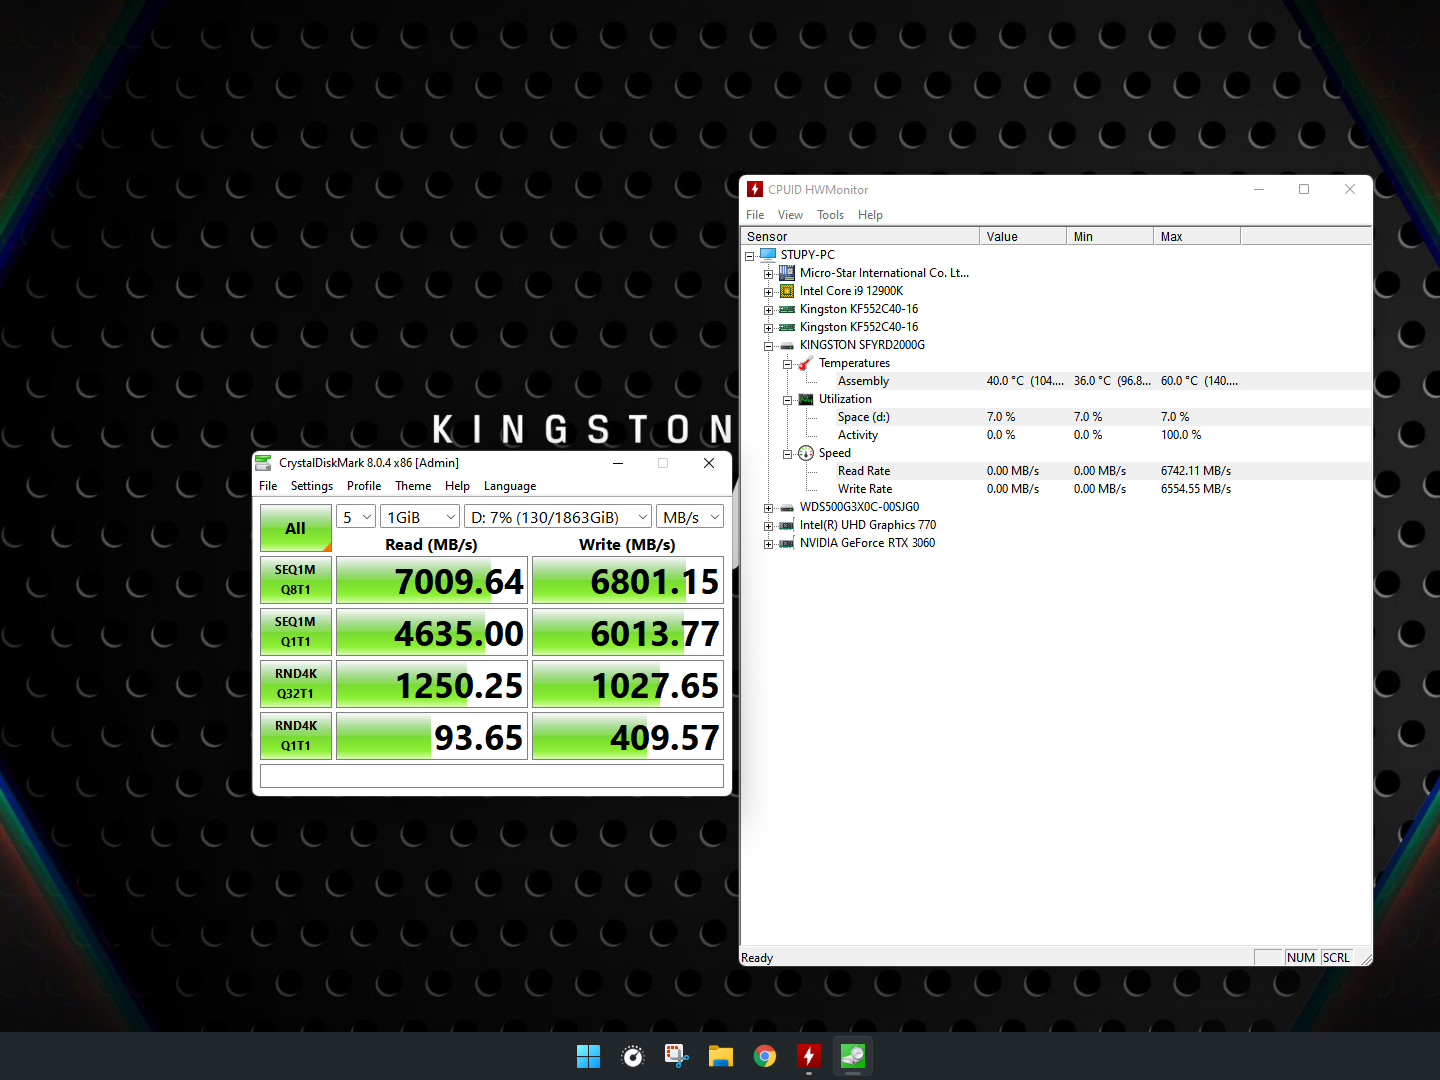
Task: Run the RND4K Q32T1 test
Action: point(296,684)
